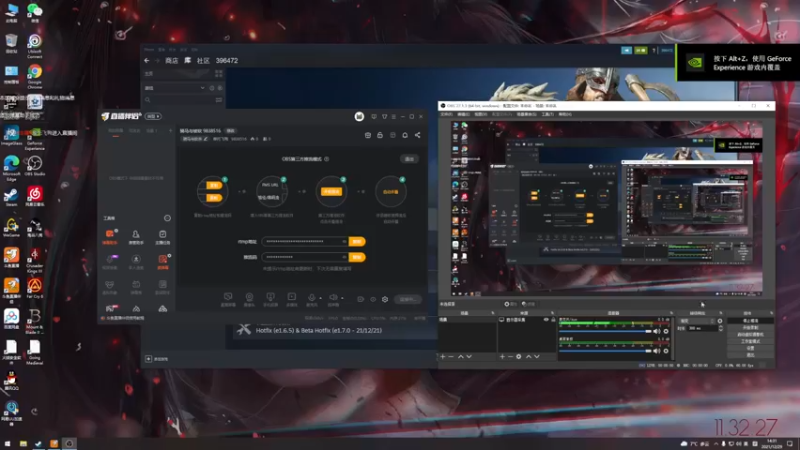This screenshot has height=450, width=800.
Task: Click add source plus in OBS sources panel
Action: click(502, 357)
